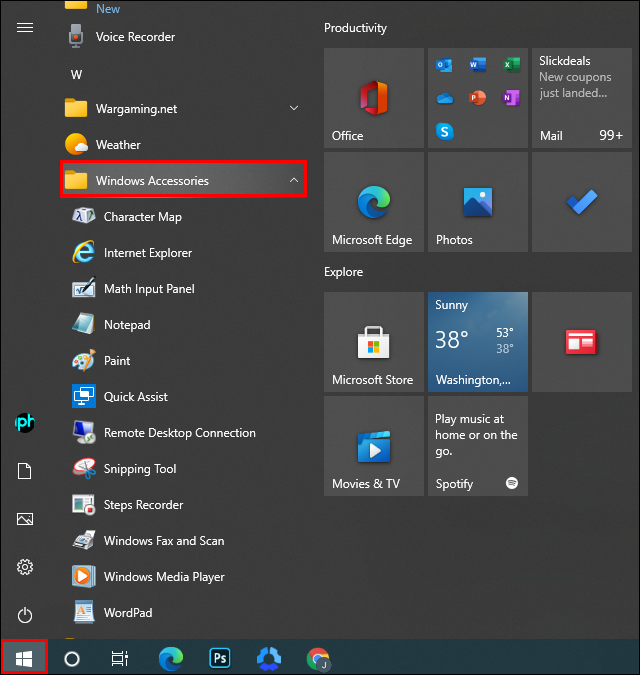Expand the Wargaming.net folder
The height and width of the screenshot is (675, 640).
coord(183,108)
